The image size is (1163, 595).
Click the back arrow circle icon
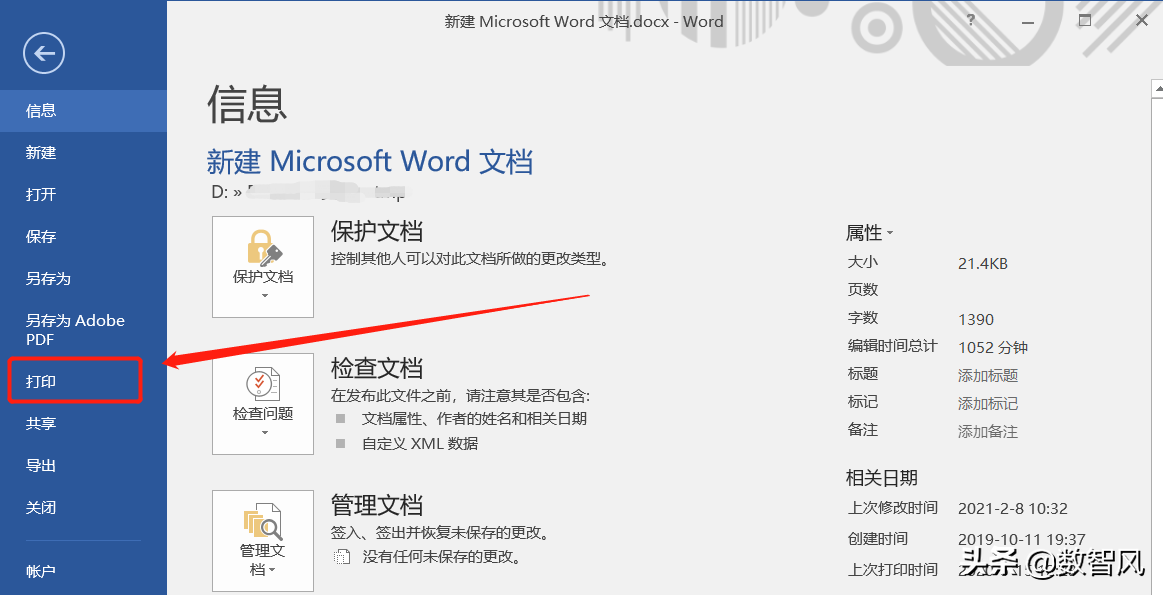pos(44,53)
